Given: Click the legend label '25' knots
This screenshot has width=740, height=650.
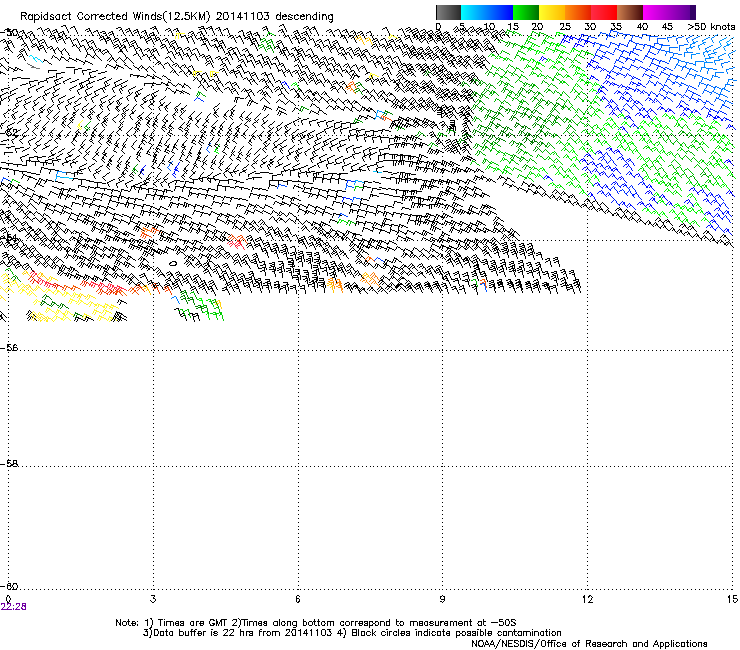Looking at the screenshot, I should coord(564,27).
